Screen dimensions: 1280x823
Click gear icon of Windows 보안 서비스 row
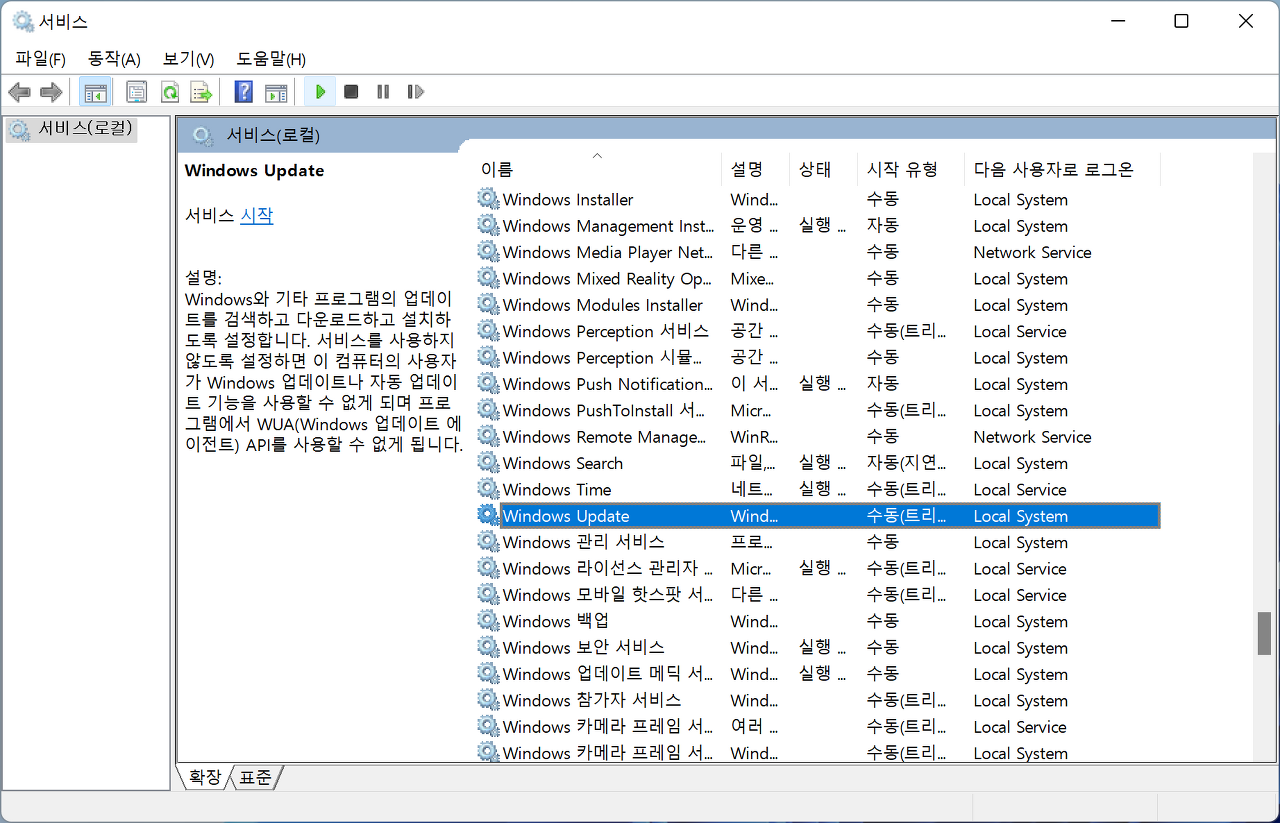point(488,647)
